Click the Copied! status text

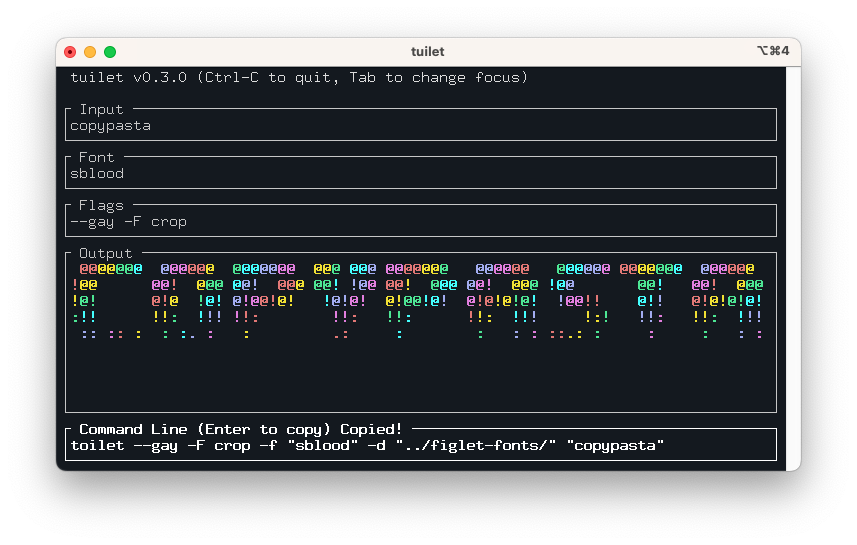coord(371,429)
